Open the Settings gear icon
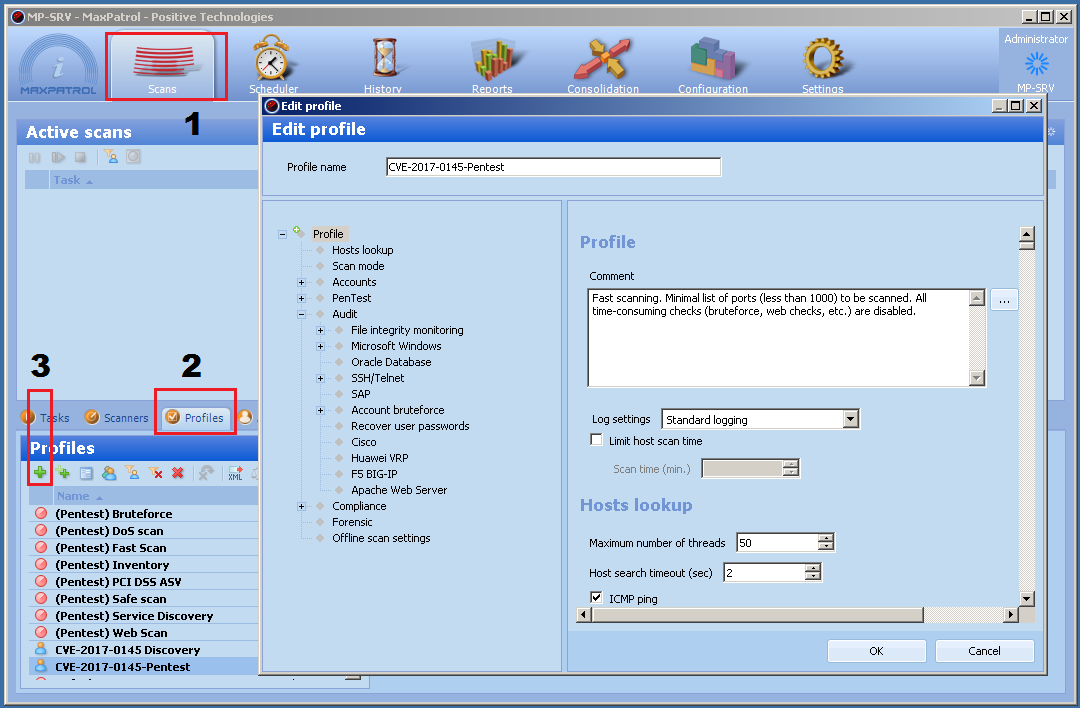The width and height of the screenshot is (1080, 708). 822,60
